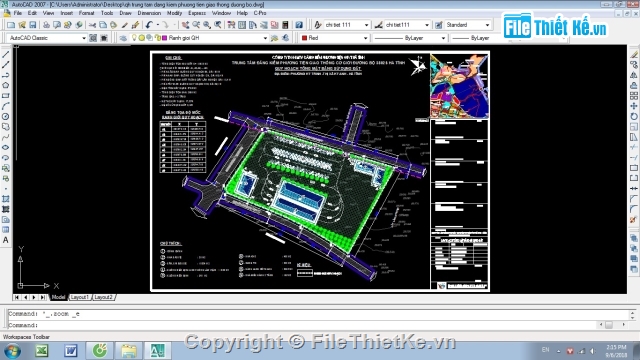Open the Red color control dropdown
640x360 pixels.
pos(365,38)
